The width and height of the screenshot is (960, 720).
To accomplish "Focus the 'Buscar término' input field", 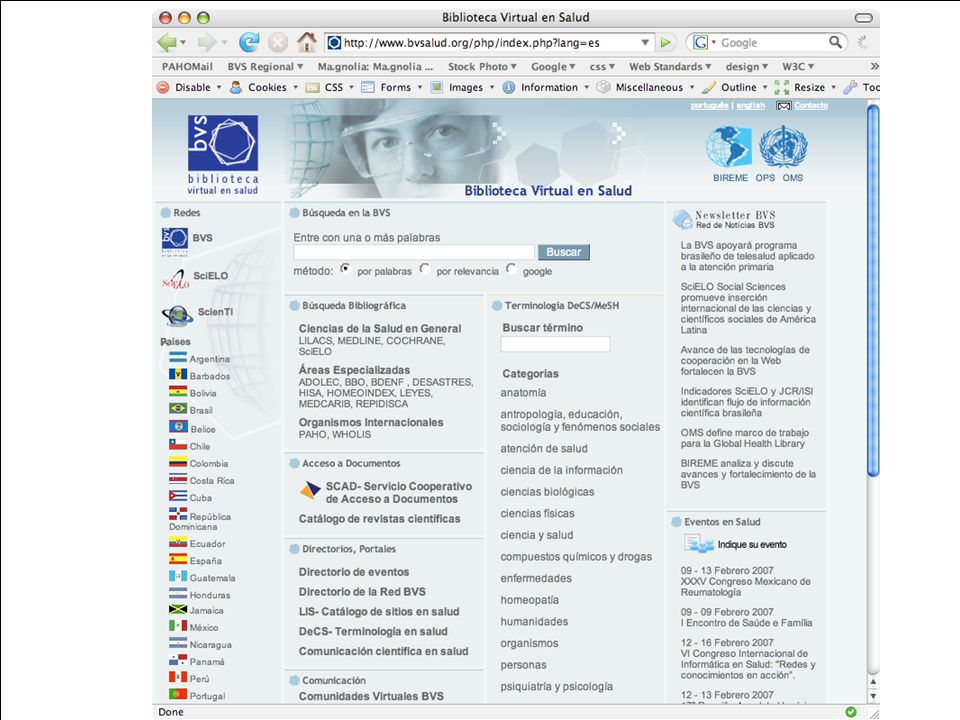I will tap(555, 344).
